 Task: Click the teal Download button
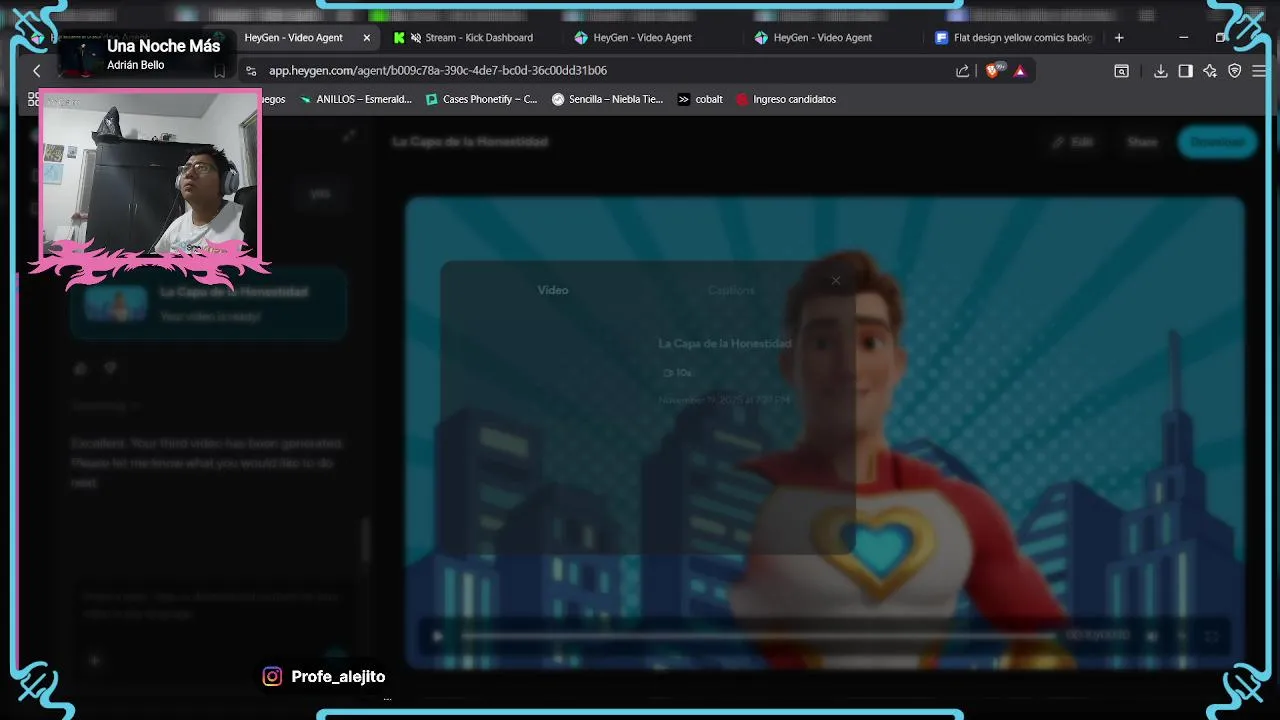(x=1217, y=142)
